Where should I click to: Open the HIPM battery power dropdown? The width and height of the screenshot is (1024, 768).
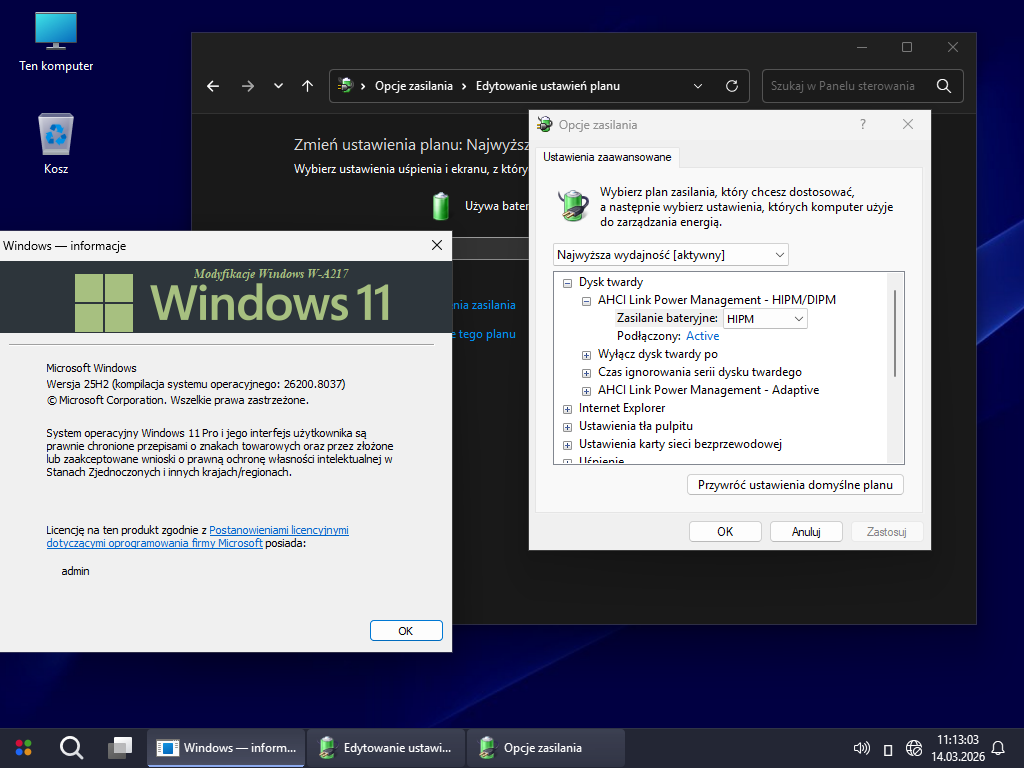765,318
